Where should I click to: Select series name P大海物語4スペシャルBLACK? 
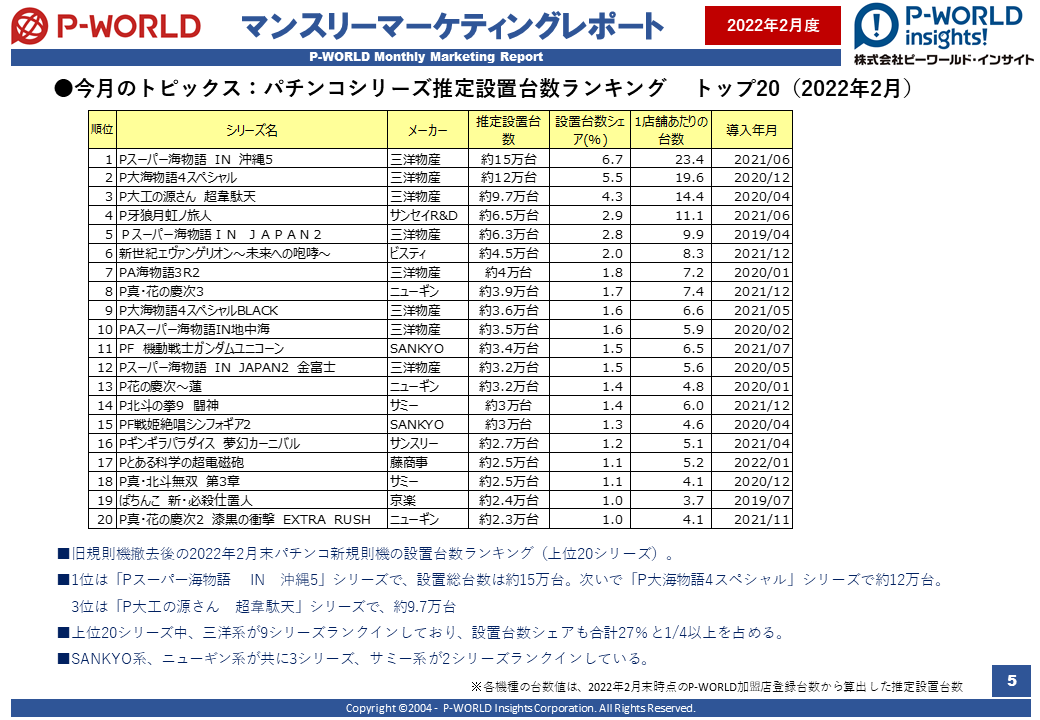tap(198, 310)
